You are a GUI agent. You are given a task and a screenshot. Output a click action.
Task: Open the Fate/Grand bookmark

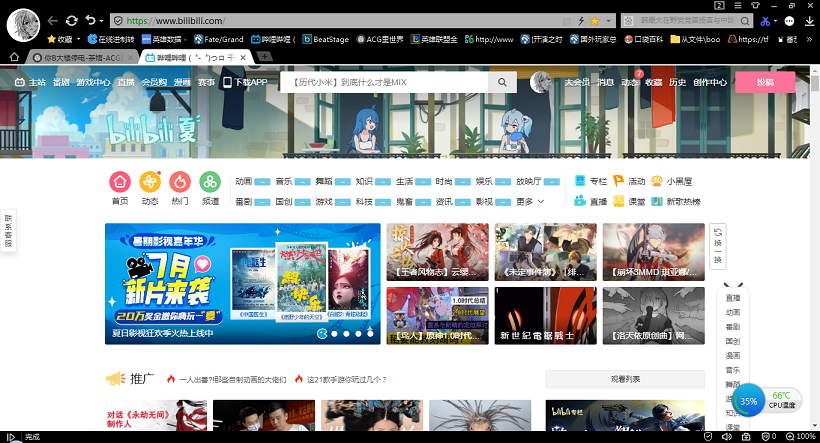[219, 39]
